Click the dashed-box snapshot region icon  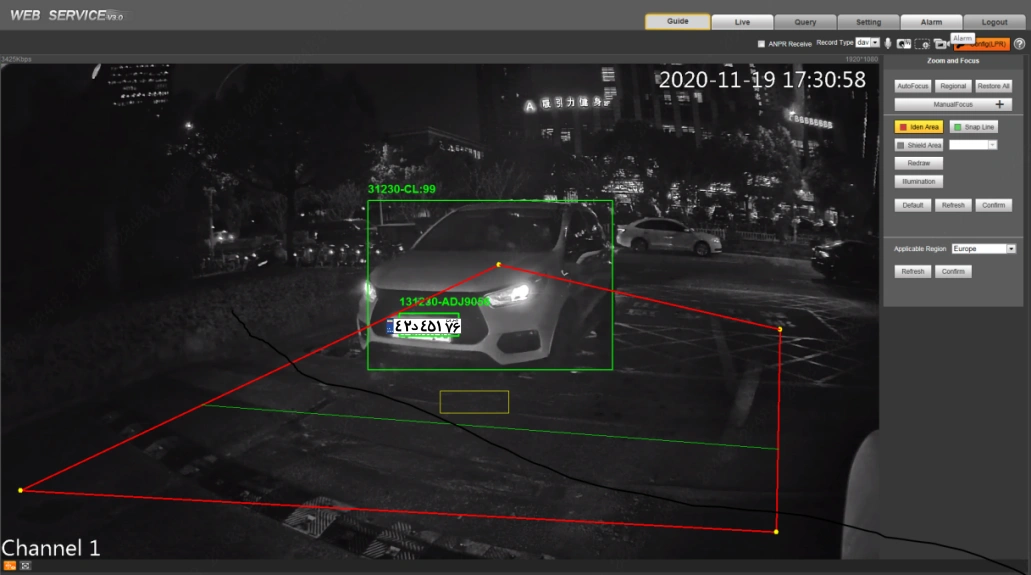(922, 44)
